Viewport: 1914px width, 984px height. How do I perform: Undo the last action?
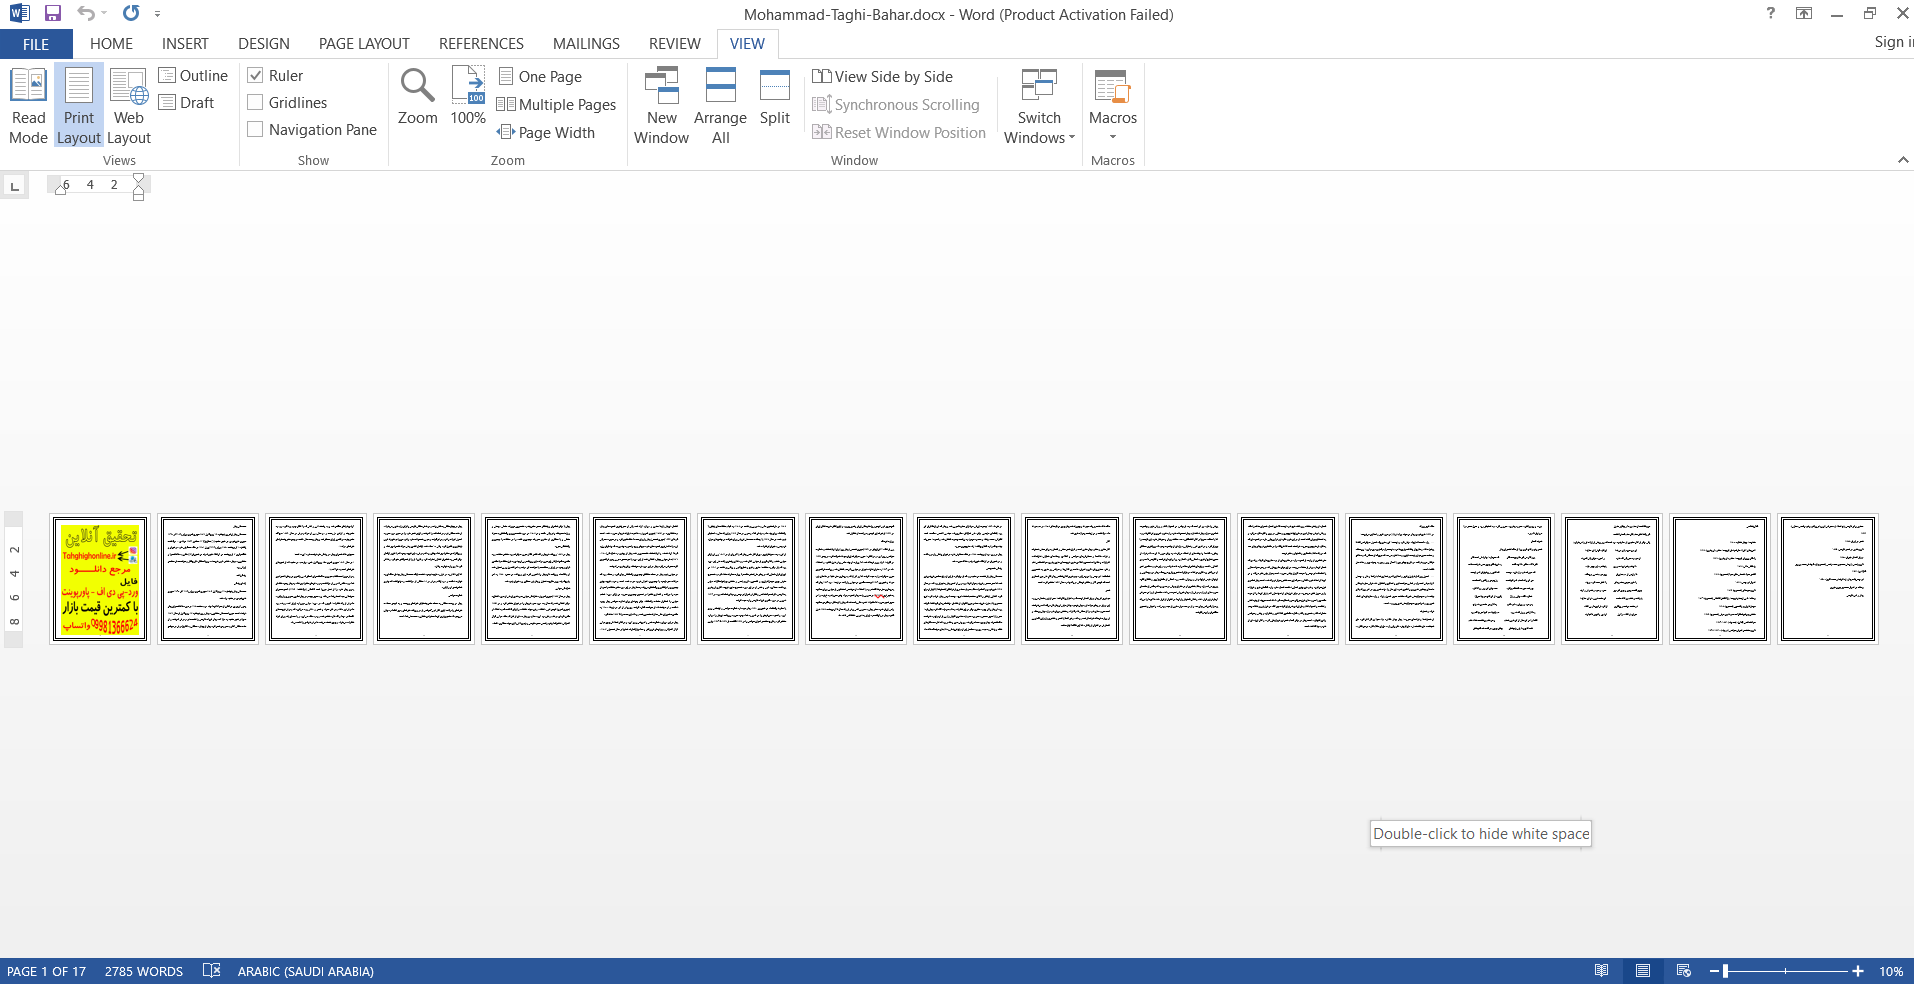tap(86, 14)
